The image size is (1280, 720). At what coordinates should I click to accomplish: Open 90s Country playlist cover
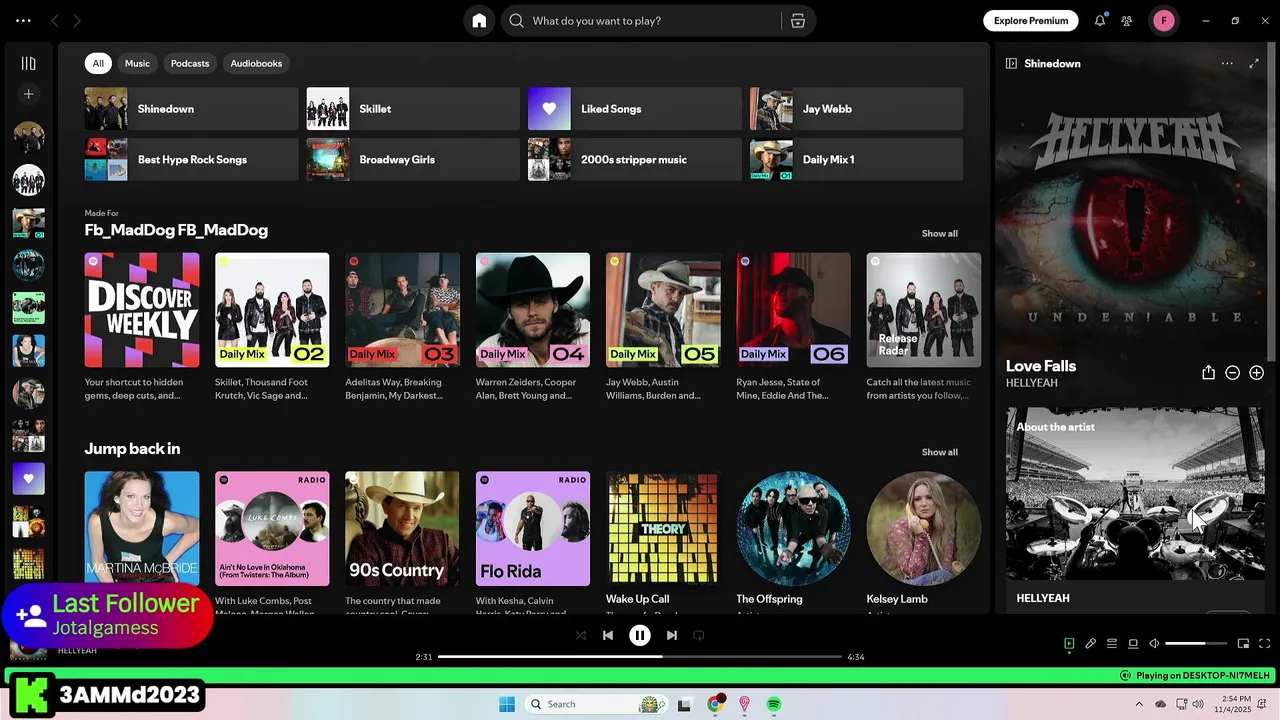(x=402, y=529)
